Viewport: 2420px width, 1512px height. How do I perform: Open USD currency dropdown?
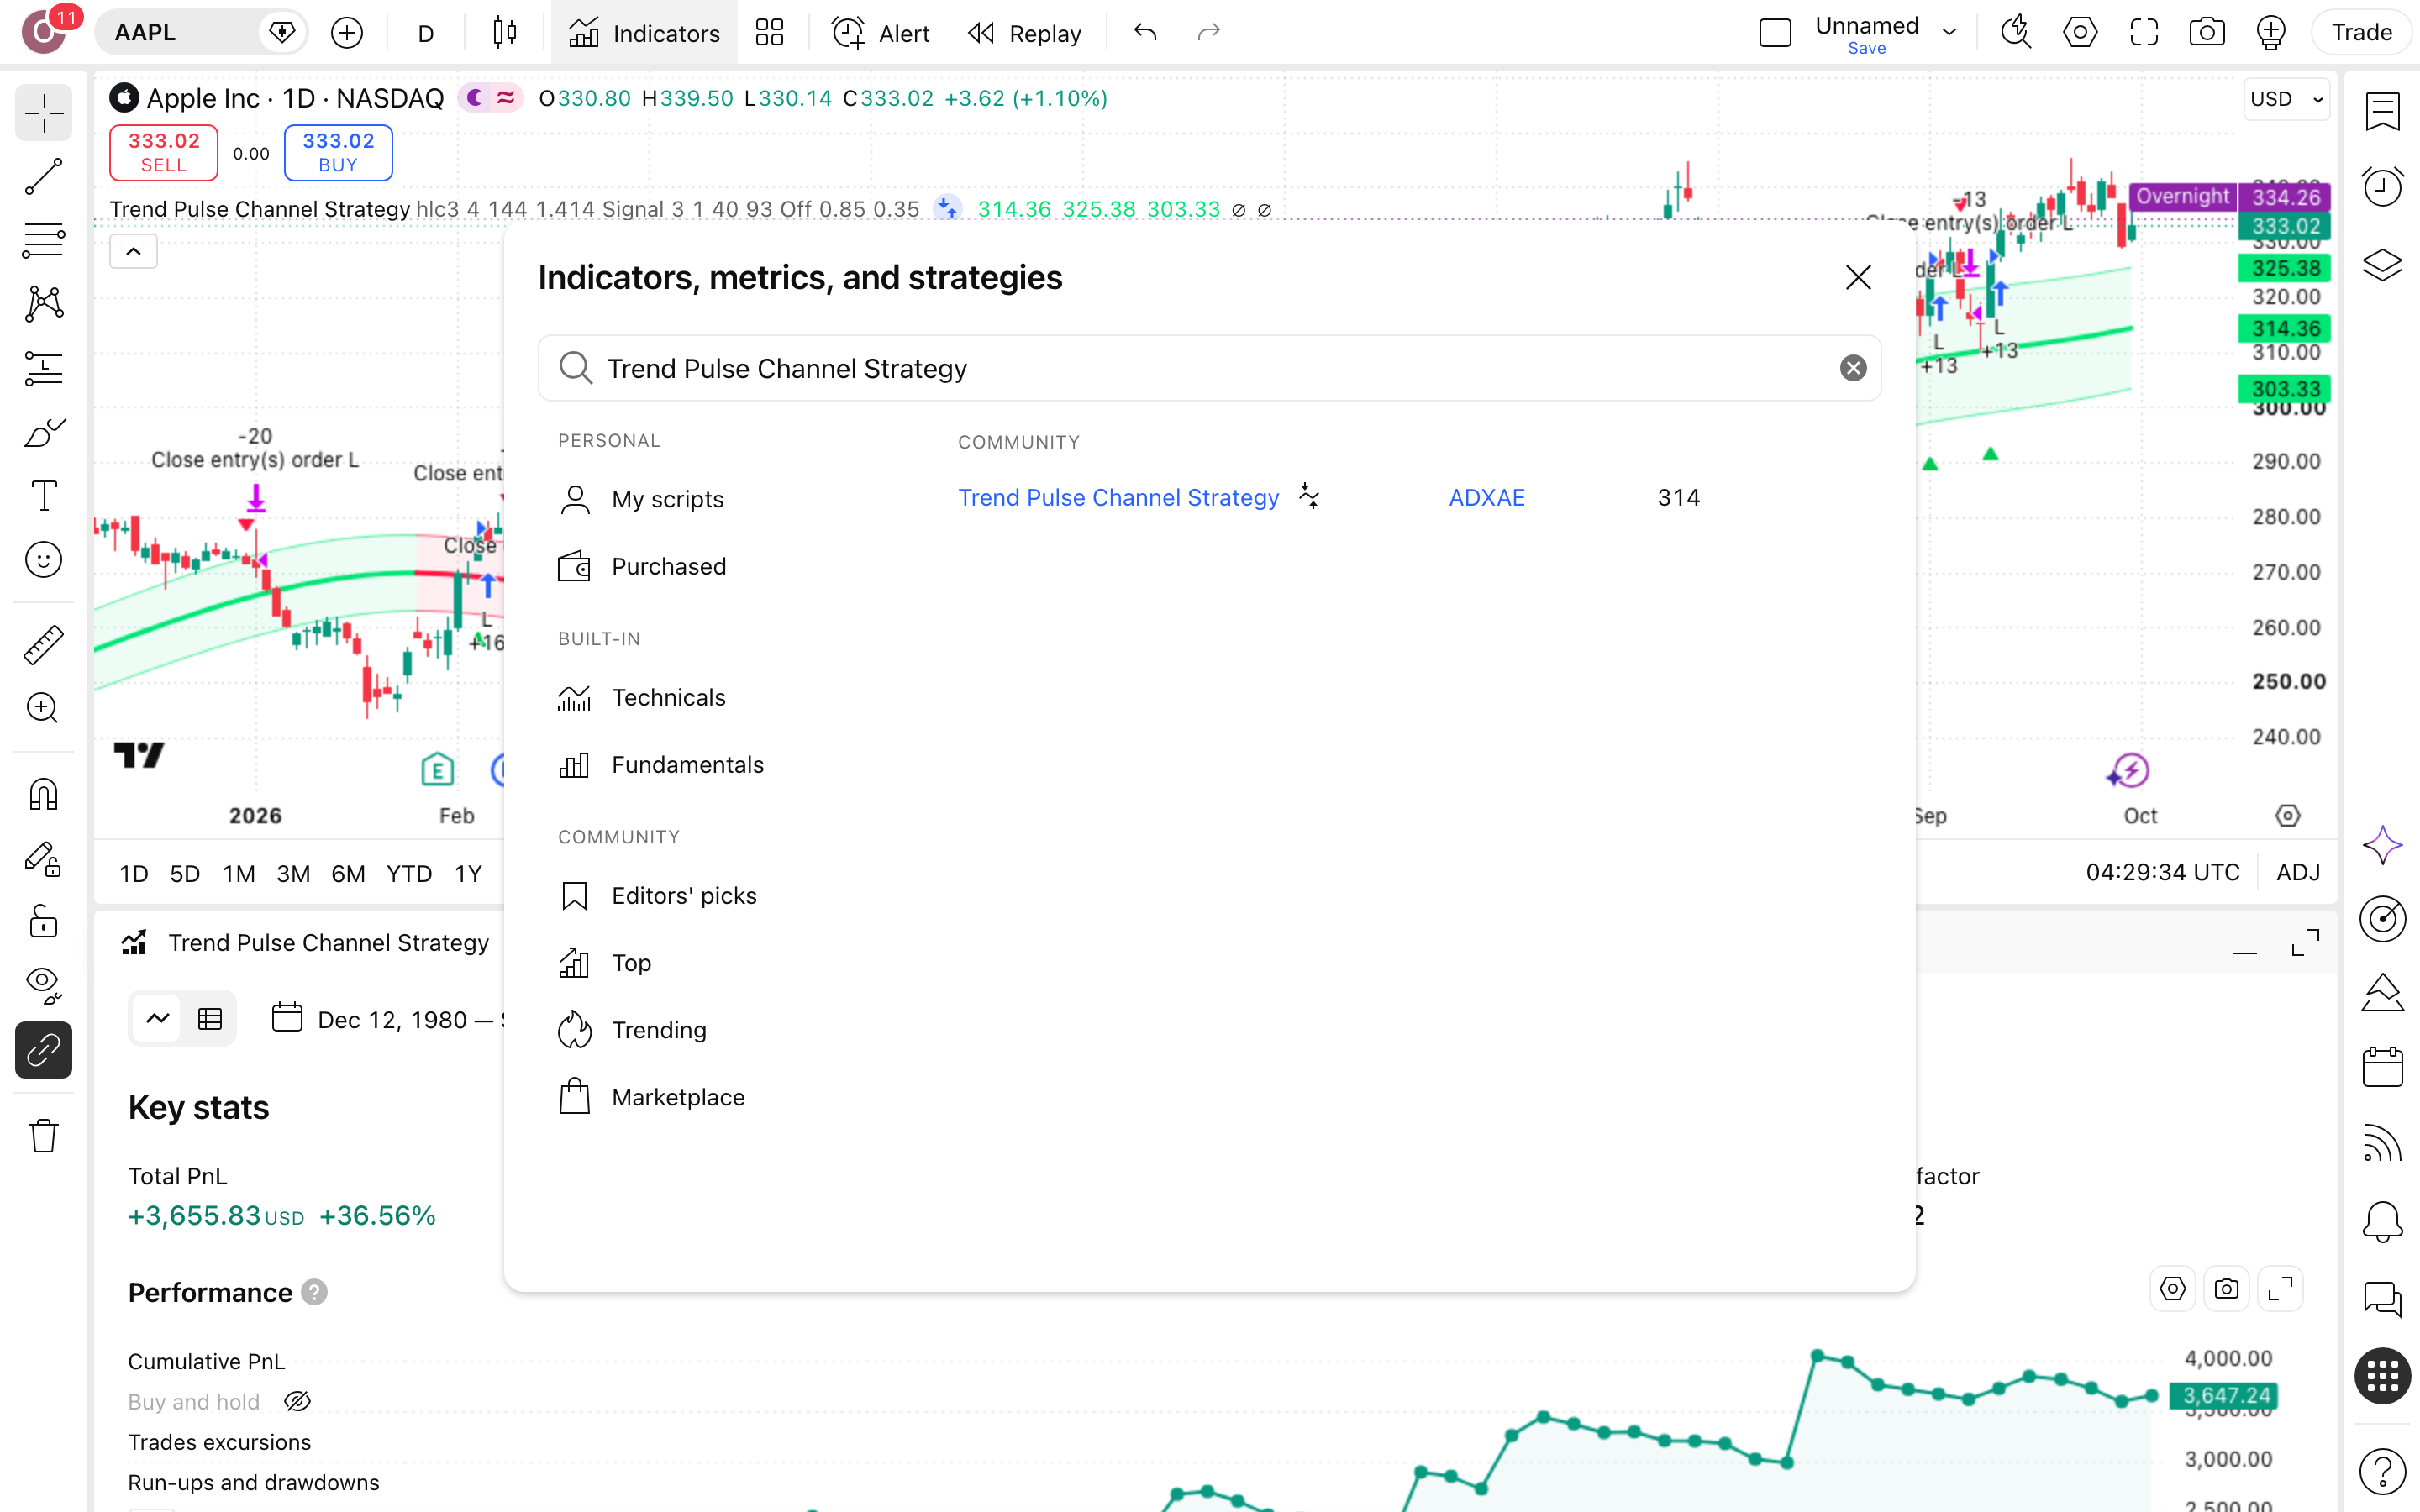tap(2286, 99)
